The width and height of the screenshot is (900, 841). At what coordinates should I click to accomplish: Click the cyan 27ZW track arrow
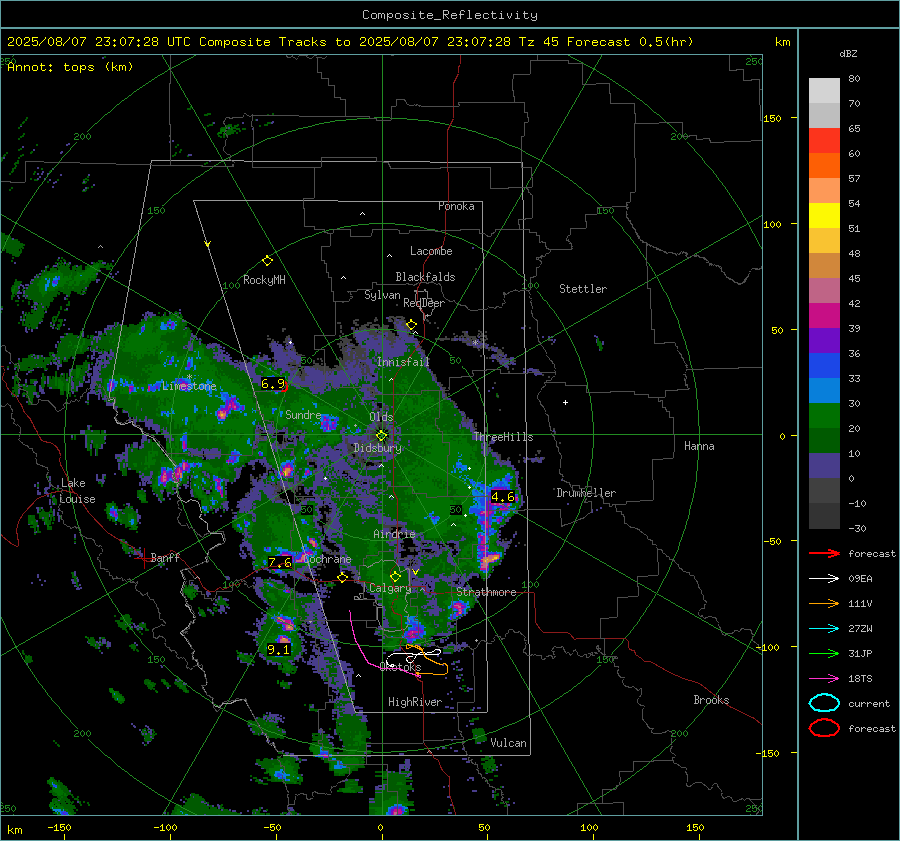tap(824, 629)
